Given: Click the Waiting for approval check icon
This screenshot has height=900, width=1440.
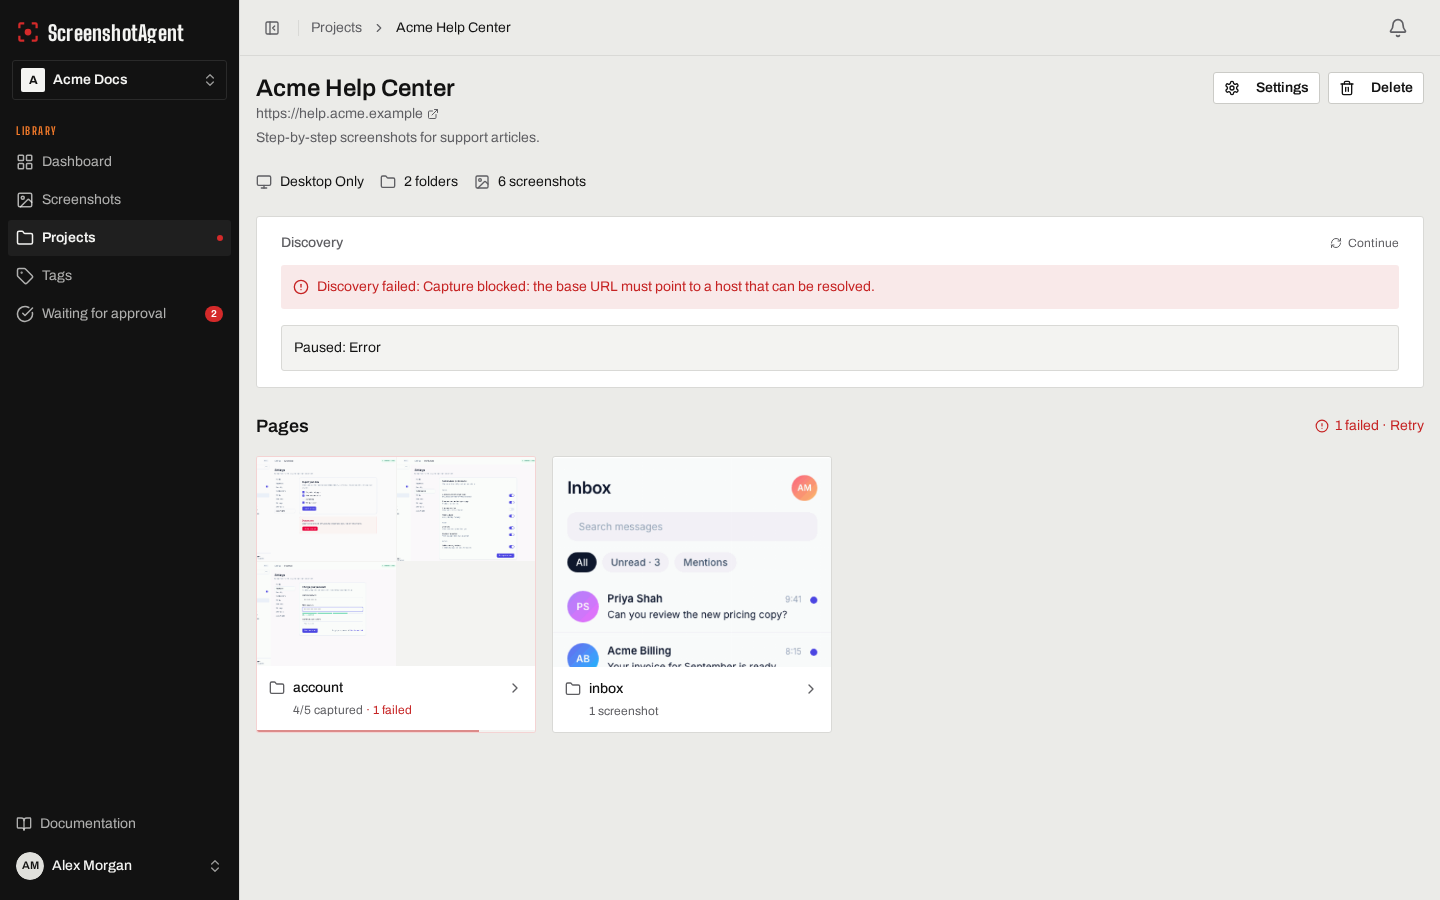Looking at the screenshot, I should pos(25,314).
